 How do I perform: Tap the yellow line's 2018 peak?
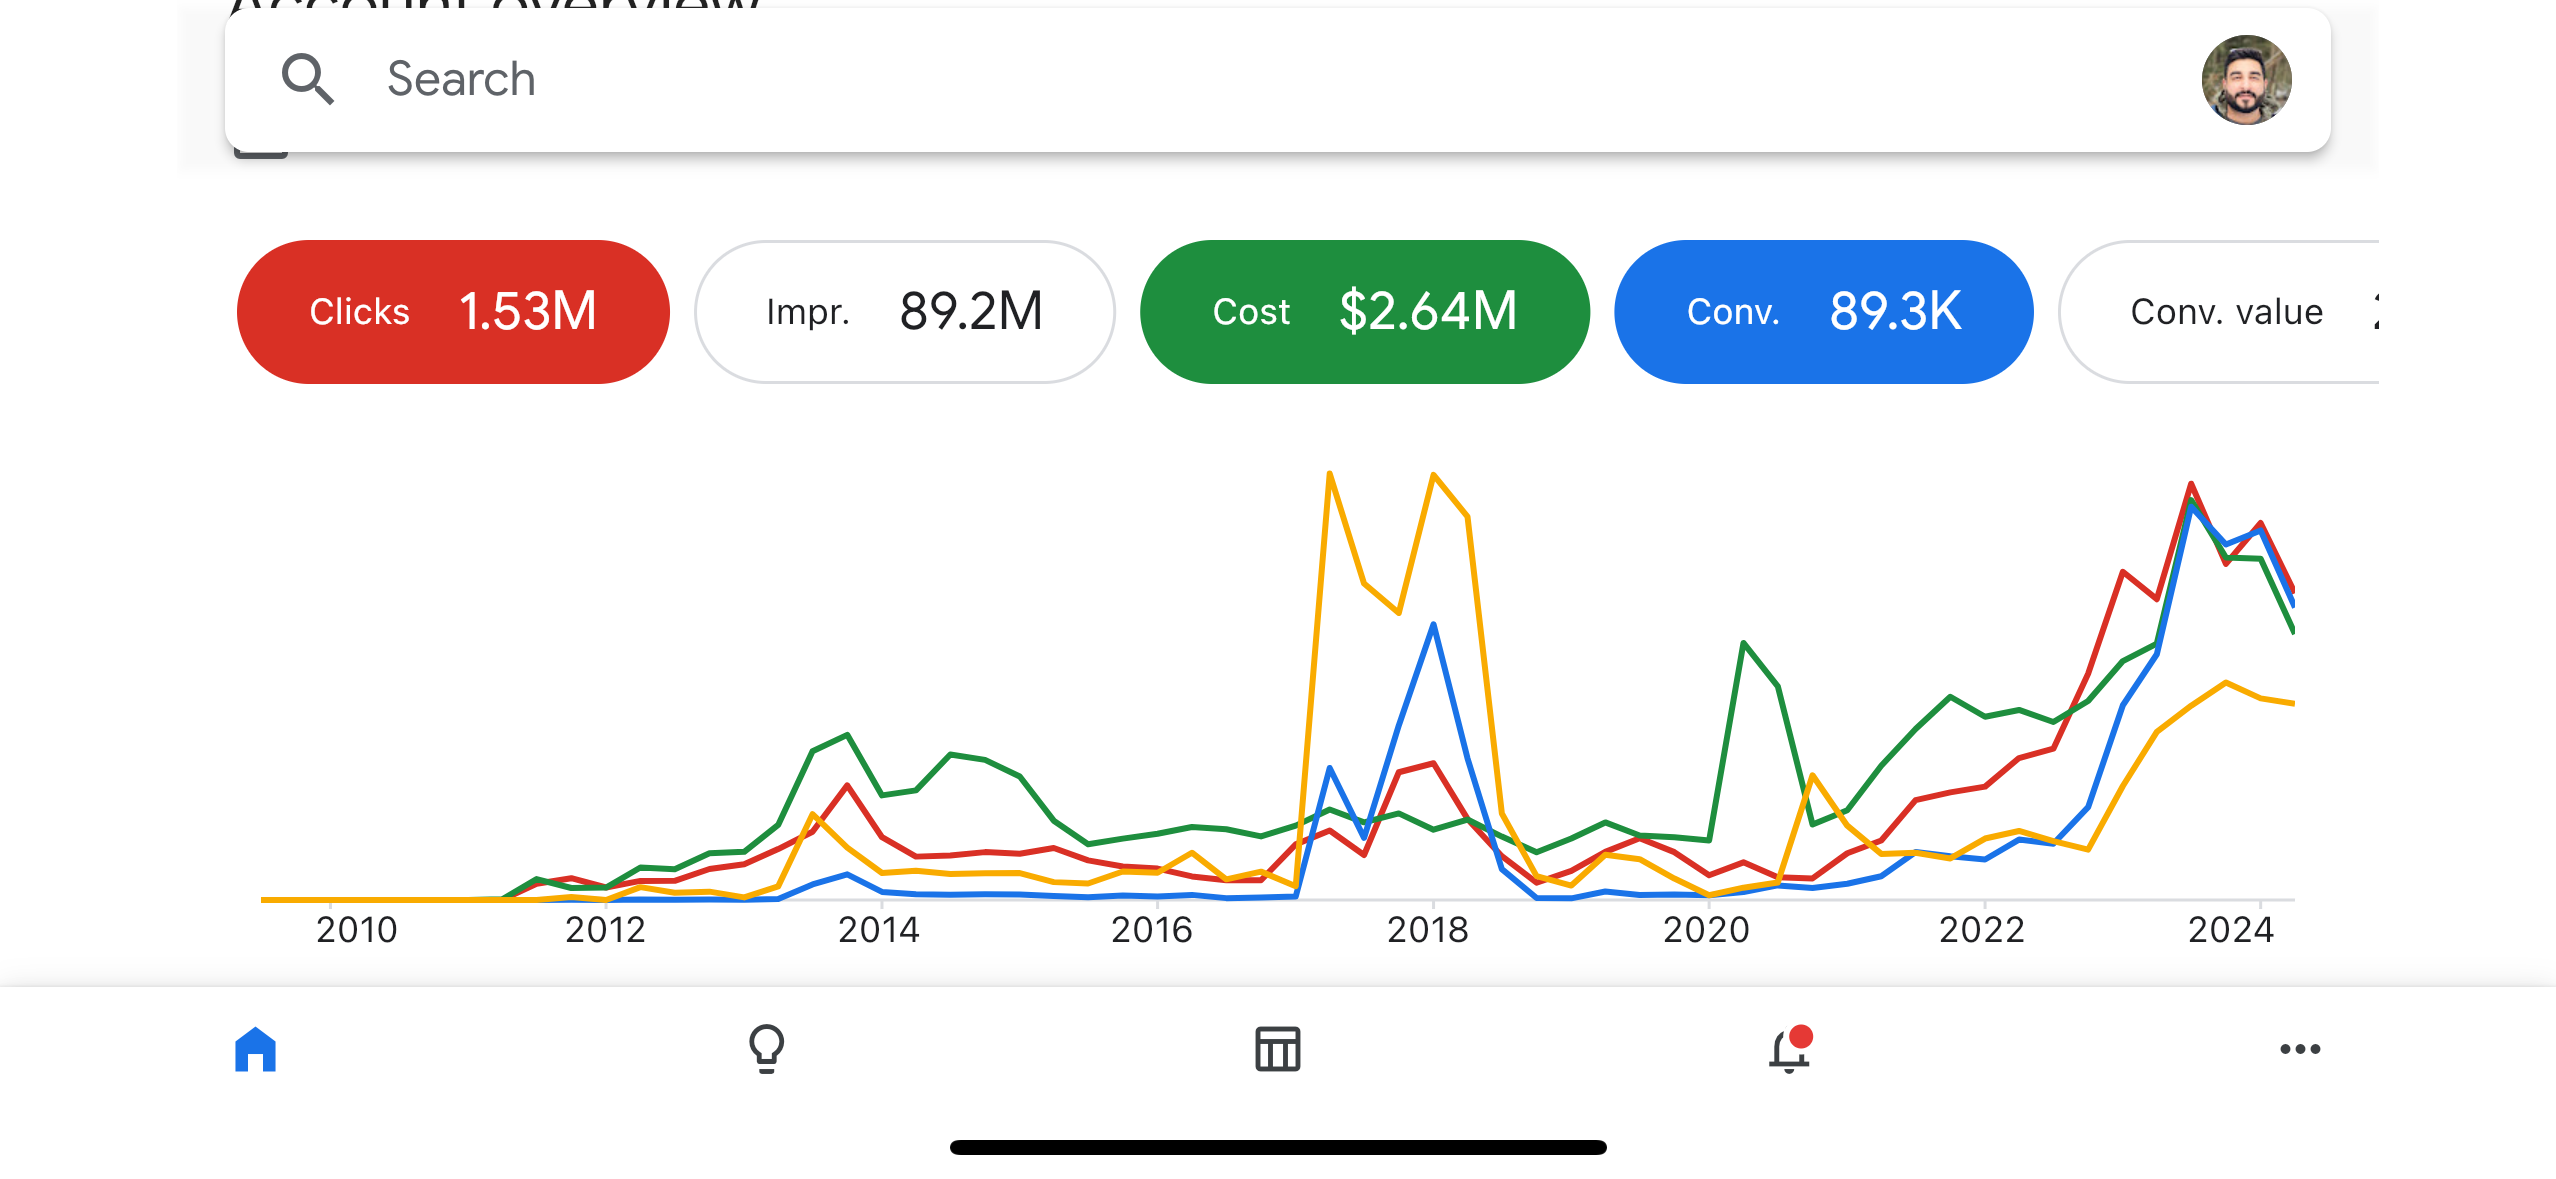click(x=1433, y=475)
